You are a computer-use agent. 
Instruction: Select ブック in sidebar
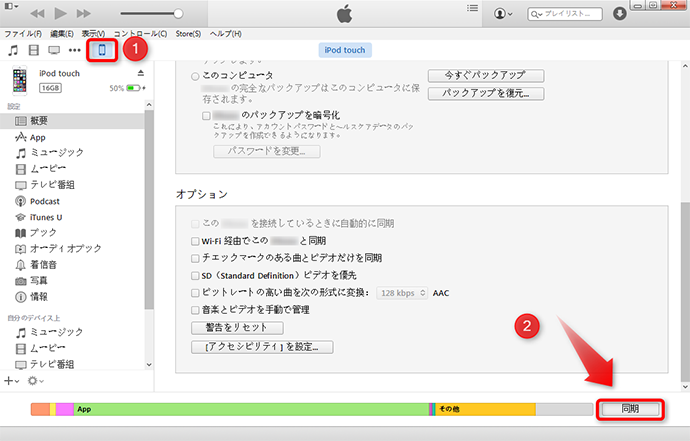click(72, 233)
